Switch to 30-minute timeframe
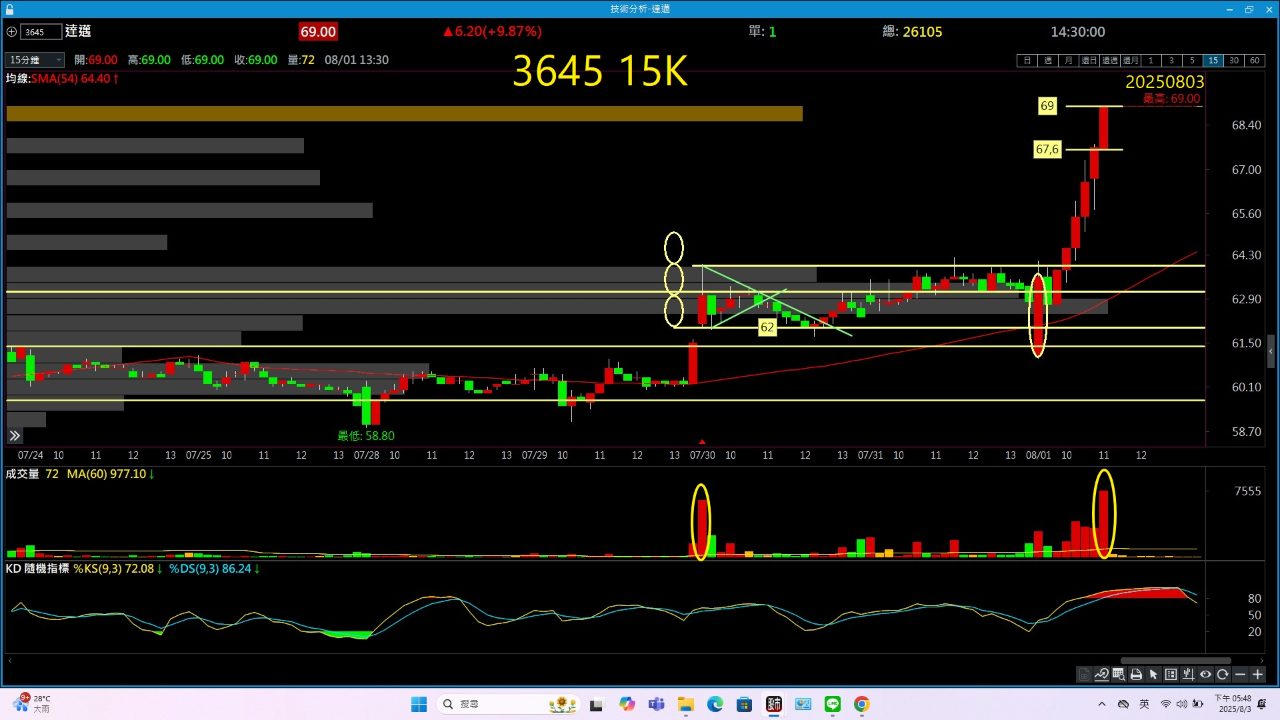Screen dimensions: 1280x720 point(1233,60)
